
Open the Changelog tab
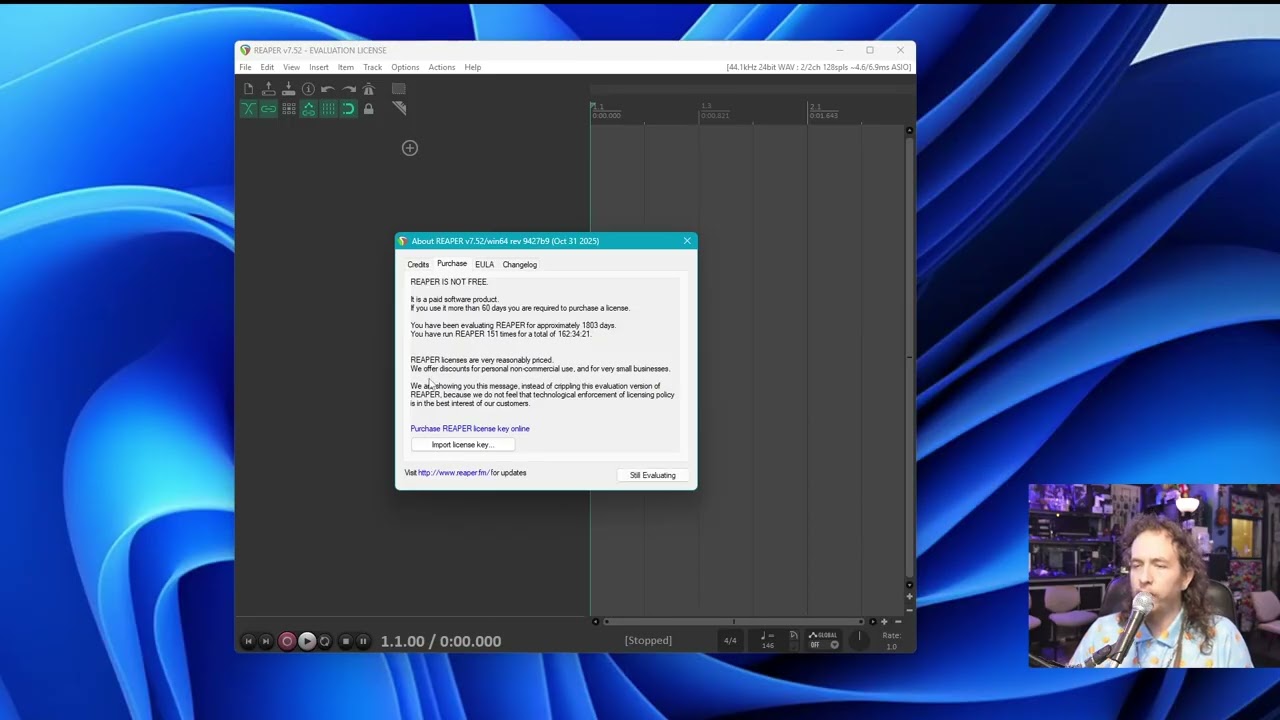click(520, 264)
